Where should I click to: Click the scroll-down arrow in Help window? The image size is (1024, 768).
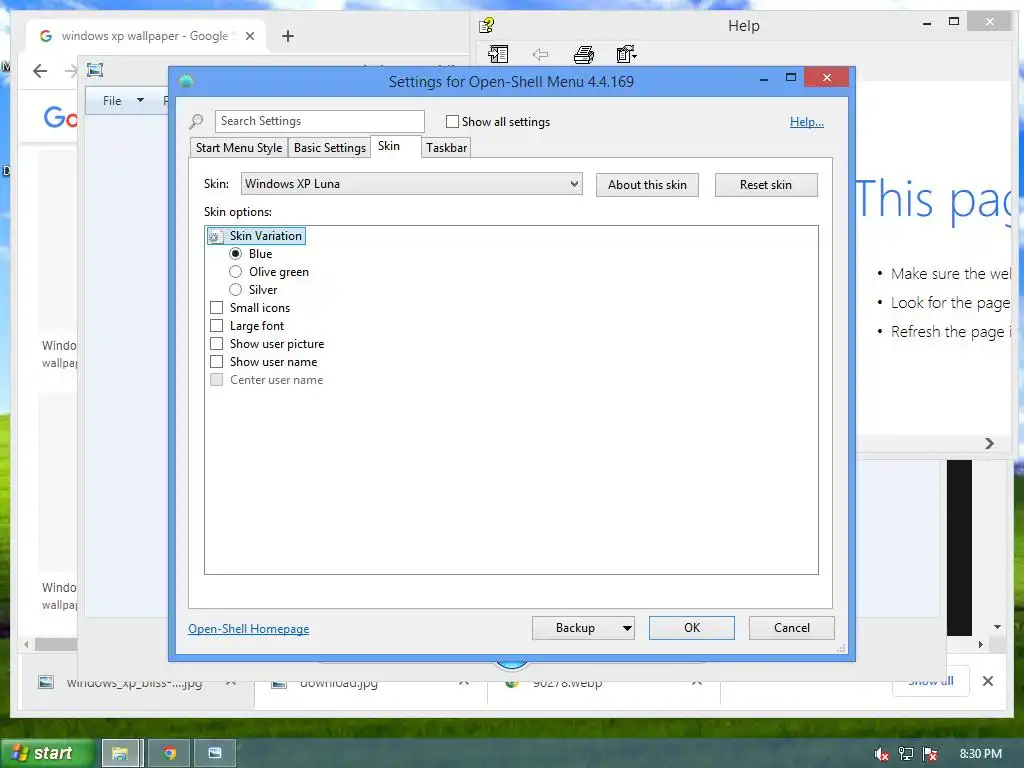[x=997, y=627]
